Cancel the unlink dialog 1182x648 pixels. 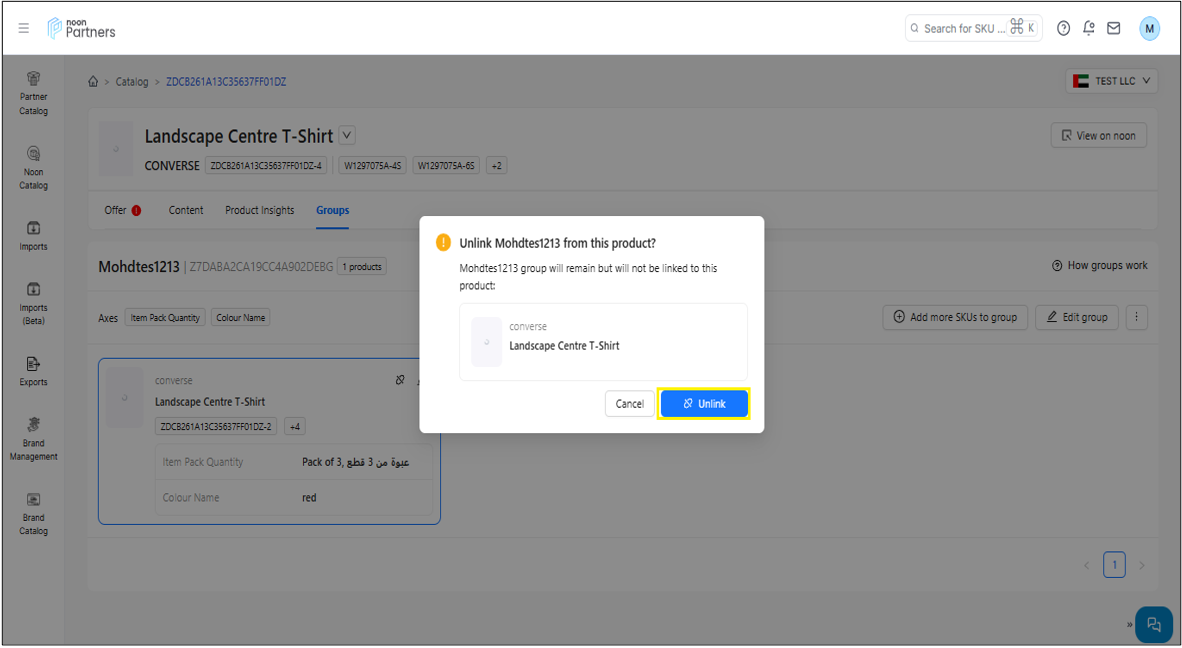tap(629, 404)
